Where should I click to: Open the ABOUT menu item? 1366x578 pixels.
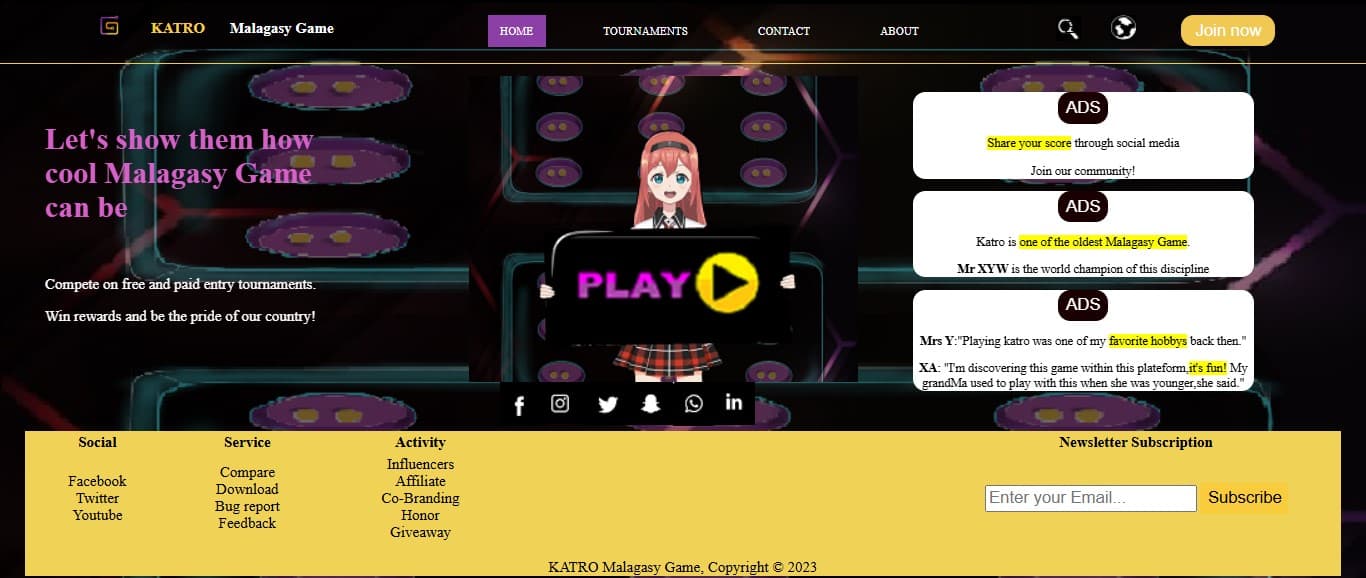coord(899,31)
